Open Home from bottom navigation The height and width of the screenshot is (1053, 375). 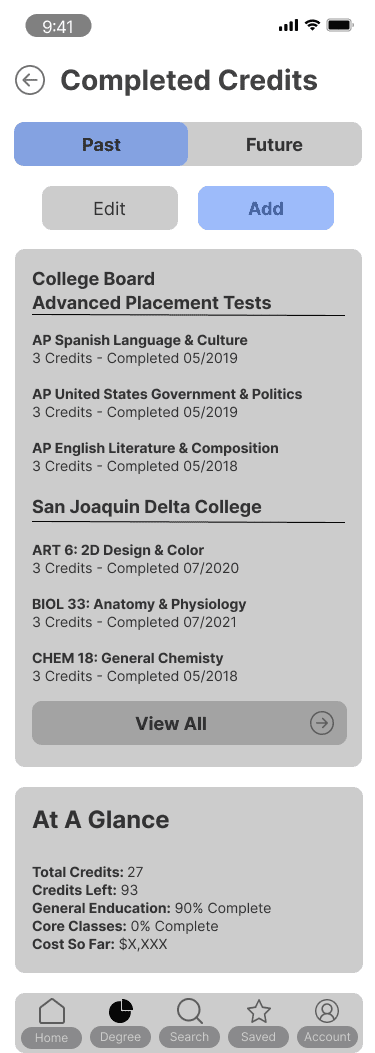(x=51, y=1011)
